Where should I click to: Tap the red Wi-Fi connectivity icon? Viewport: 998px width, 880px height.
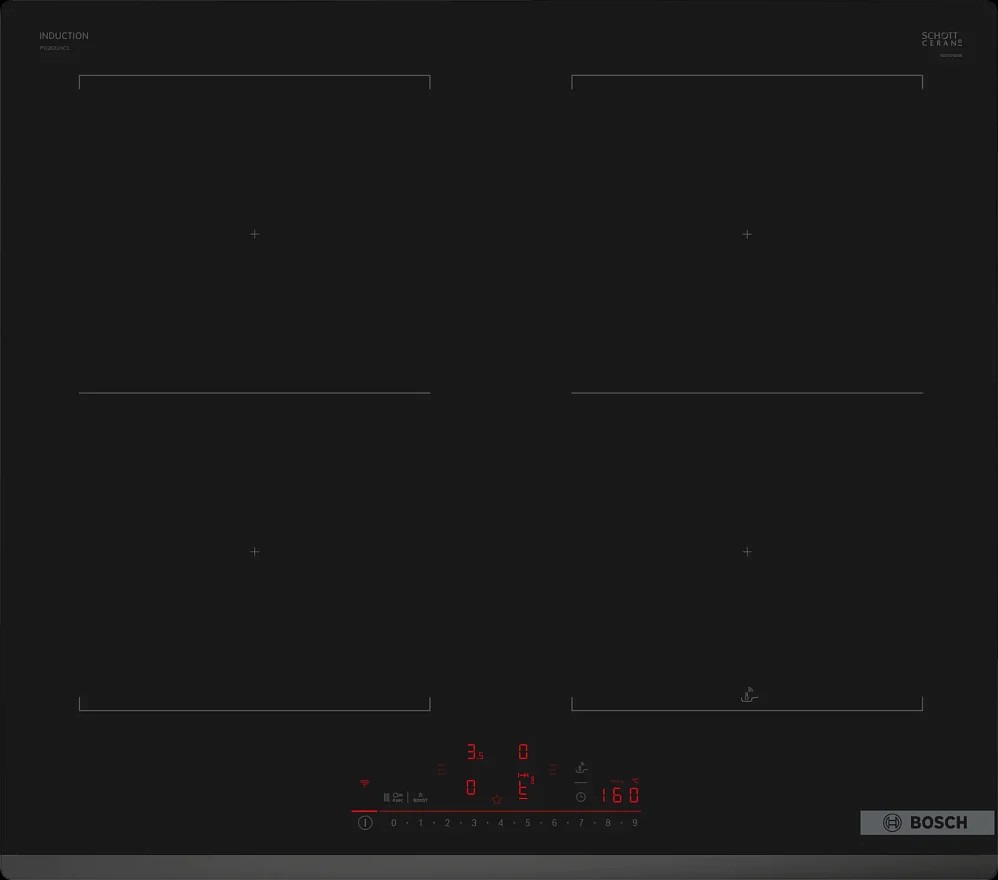(x=364, y=784)
